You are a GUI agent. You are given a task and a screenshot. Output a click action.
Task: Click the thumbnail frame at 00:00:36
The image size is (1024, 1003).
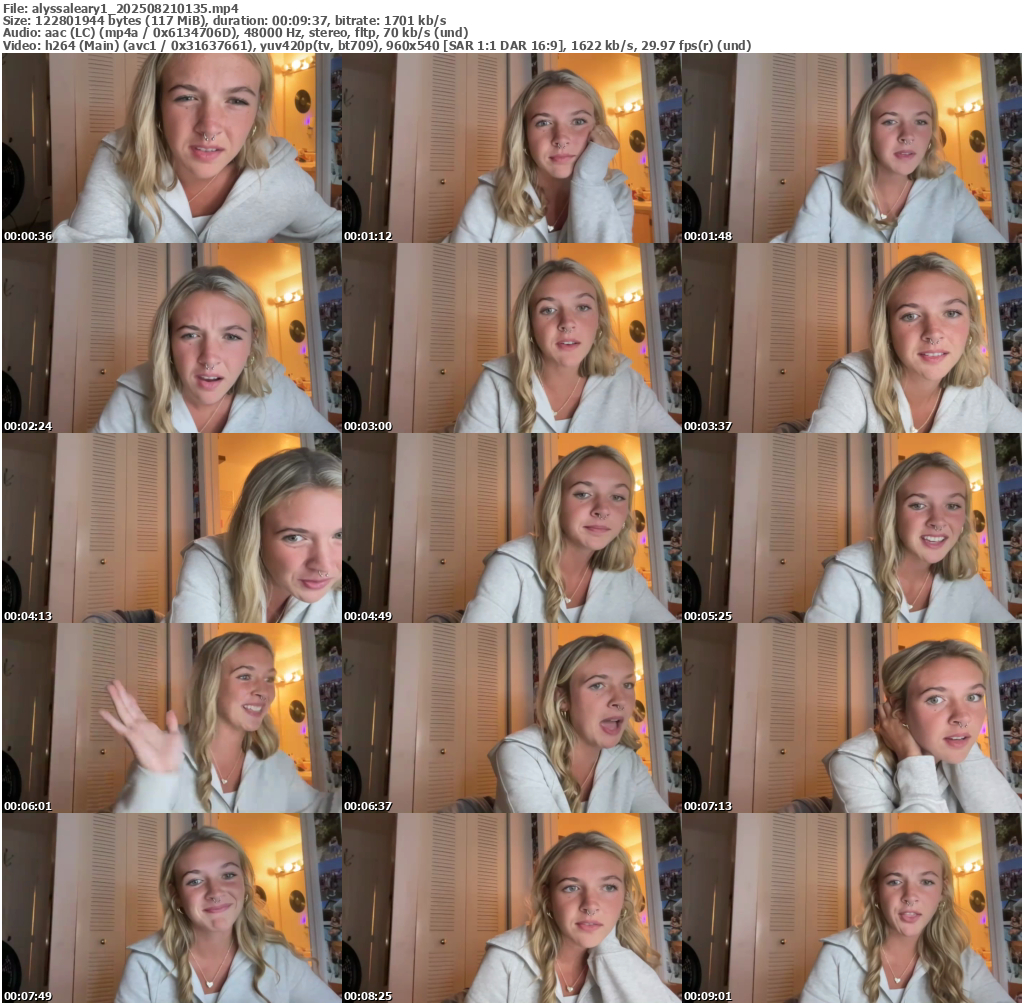[x=172, y=148]
